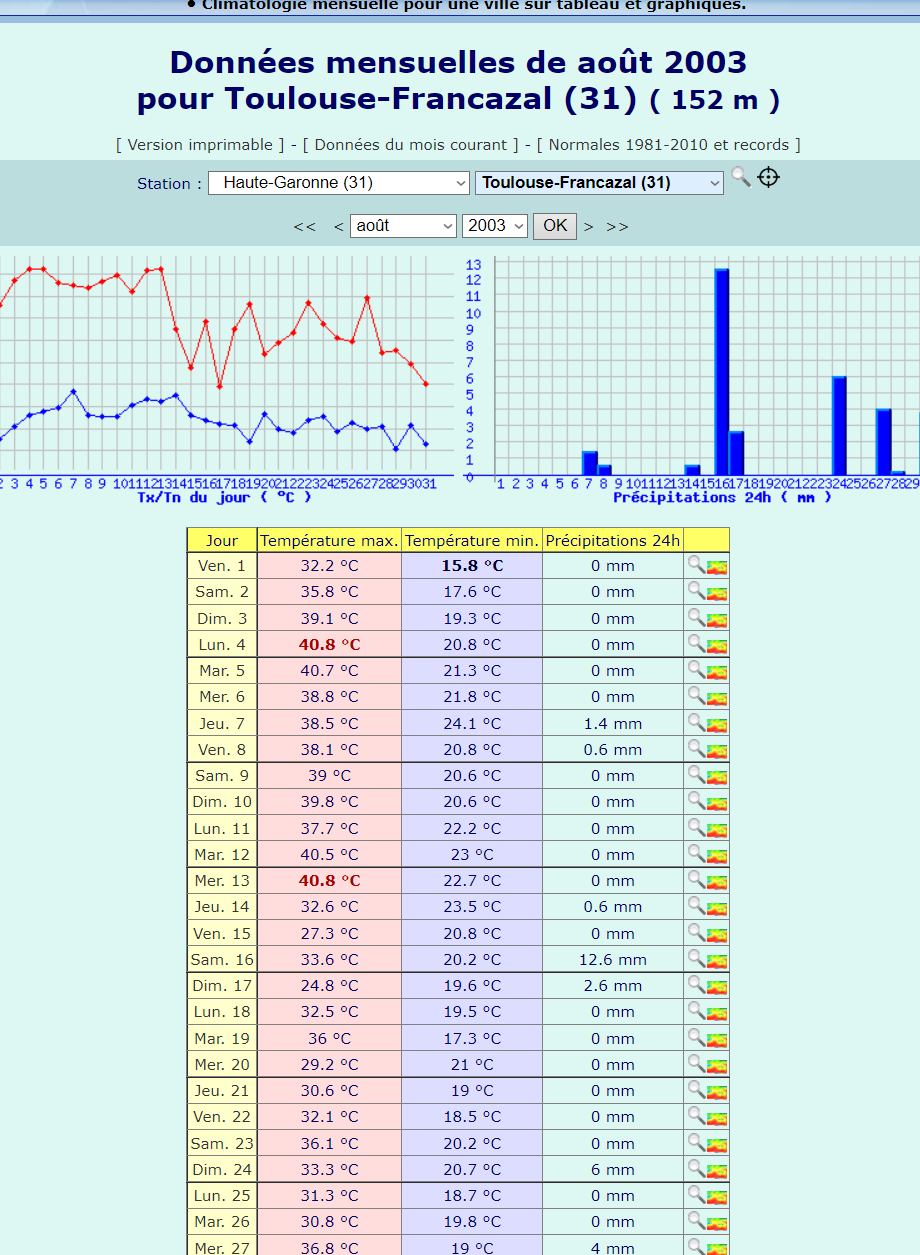Viewport: 920px width, 1255px height.
Task: Open the Toulouse-Francazal (31) station dropdown
Action: (599, 183)
